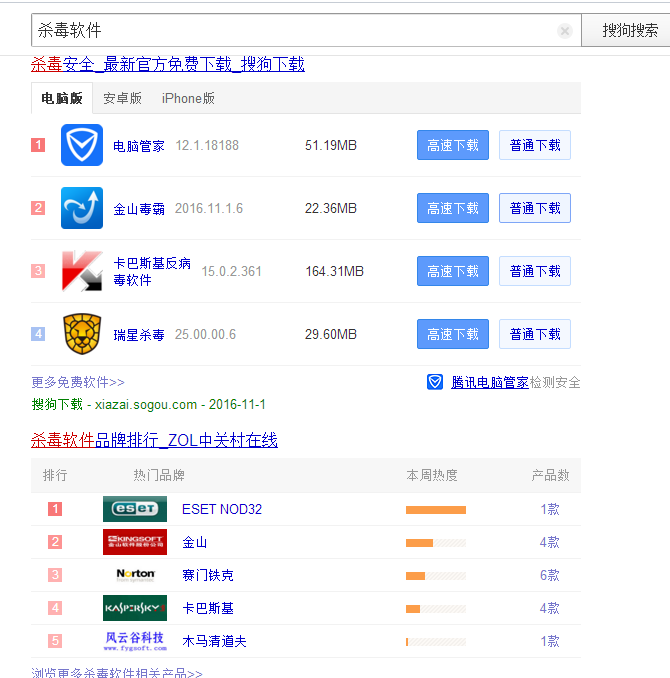Click the ESET brand logo

(x=135, y=509)
